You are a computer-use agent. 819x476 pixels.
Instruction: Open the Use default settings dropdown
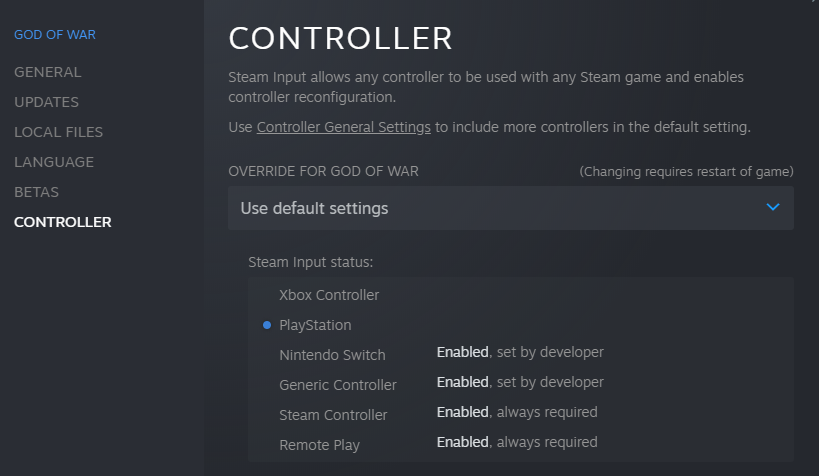(510, 208)
